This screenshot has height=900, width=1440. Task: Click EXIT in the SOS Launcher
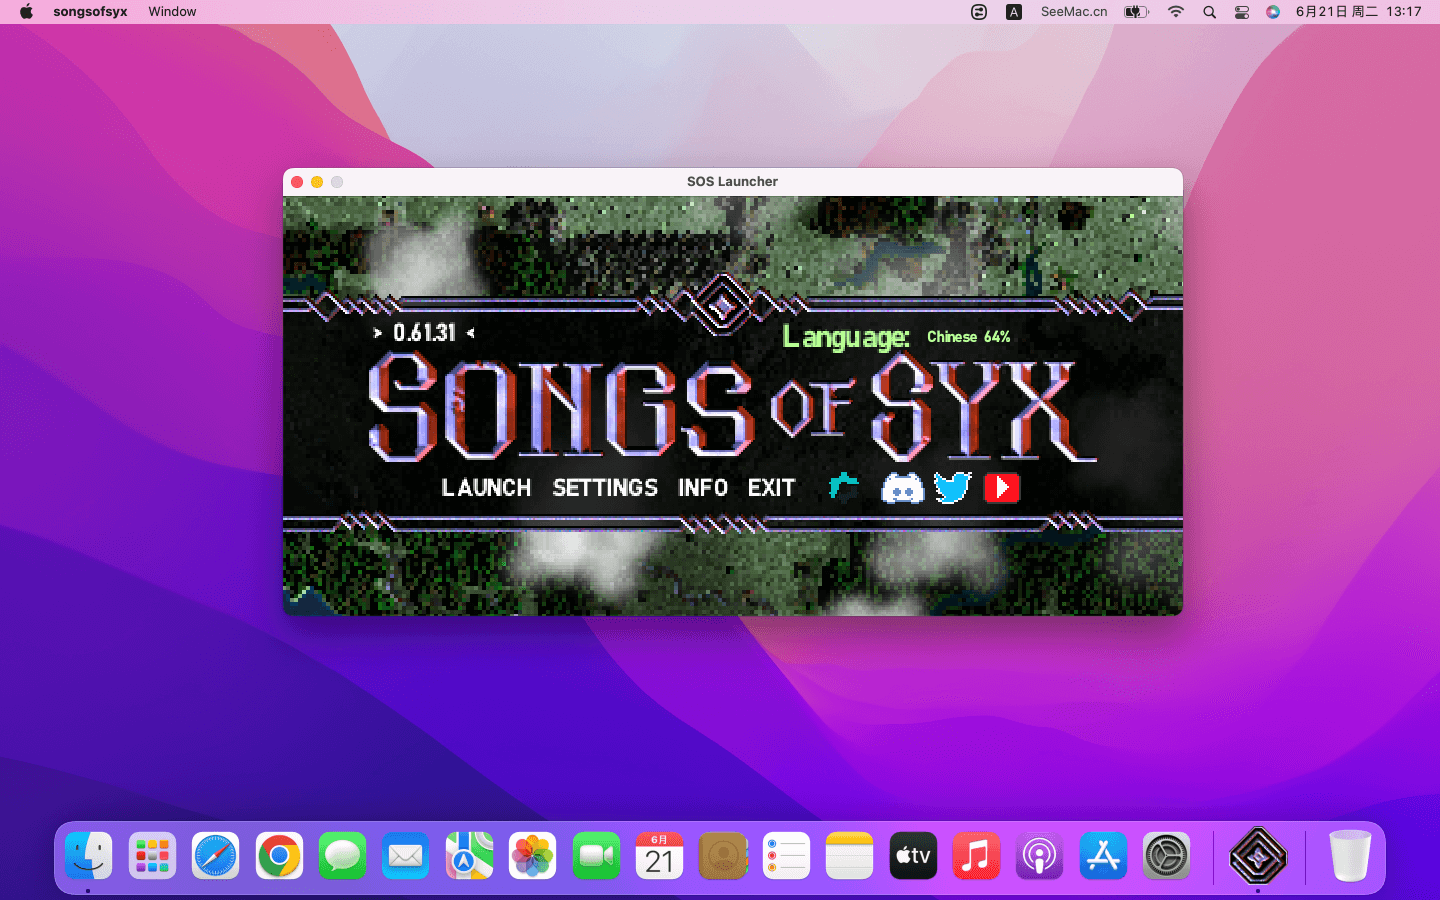pyautogui.click(x=771, y=488)
